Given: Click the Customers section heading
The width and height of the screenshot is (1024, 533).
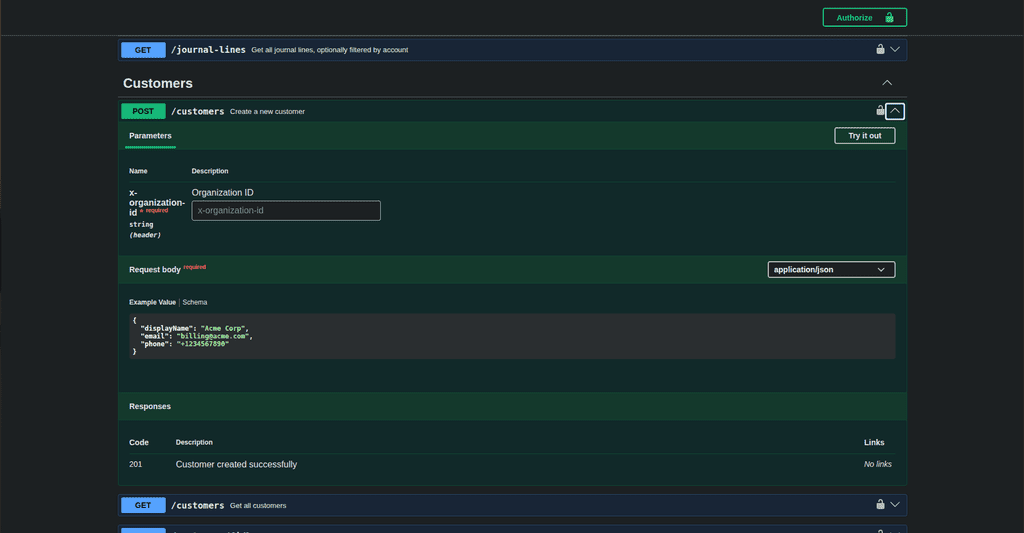Looking at the screenshot, I should [x=158, y=84].
